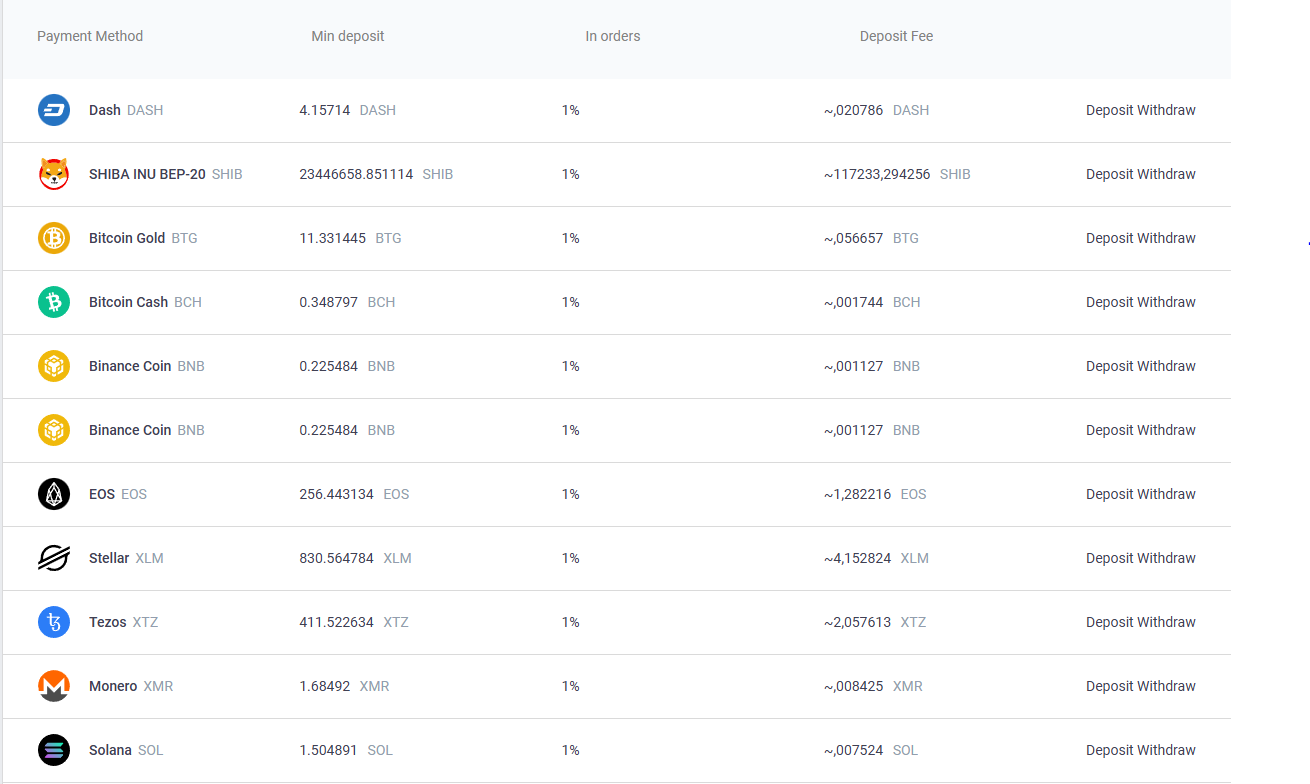
Task: Open Deposit in the Monero row
Action: (x=1110, y=686)
